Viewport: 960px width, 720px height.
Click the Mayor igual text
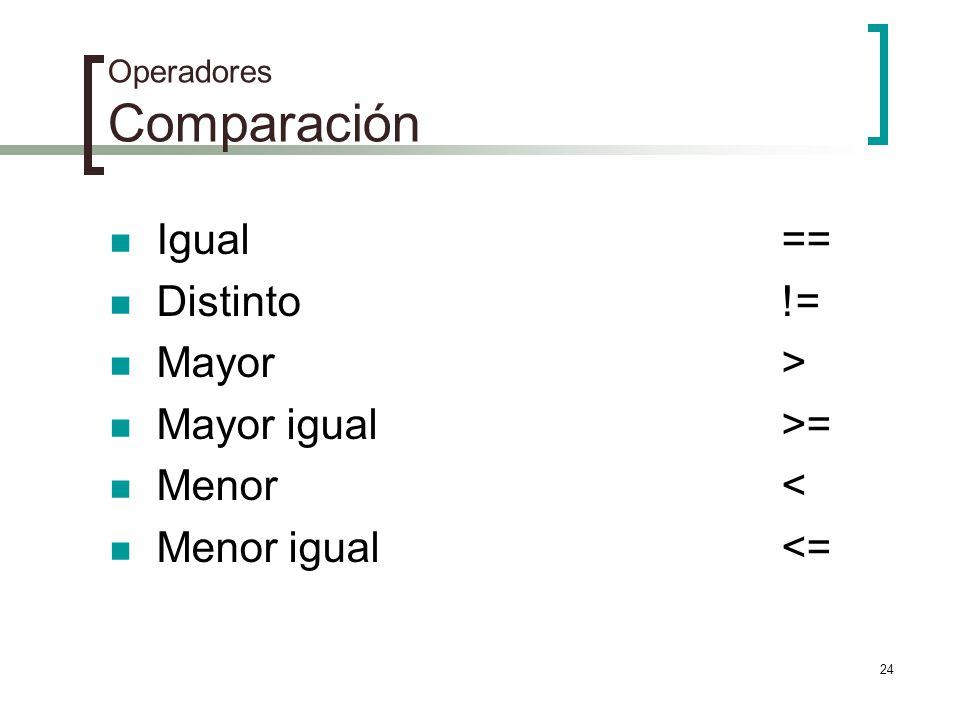click(x=268, y=426)
